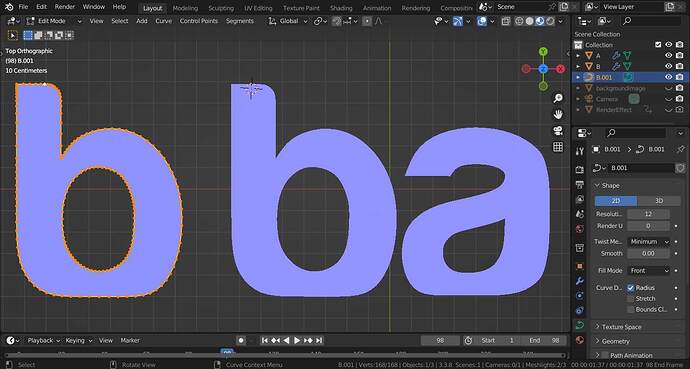Open Fill Mode Front dropdown
Viewport: 690px width, 369px height.
click(648, 271)
